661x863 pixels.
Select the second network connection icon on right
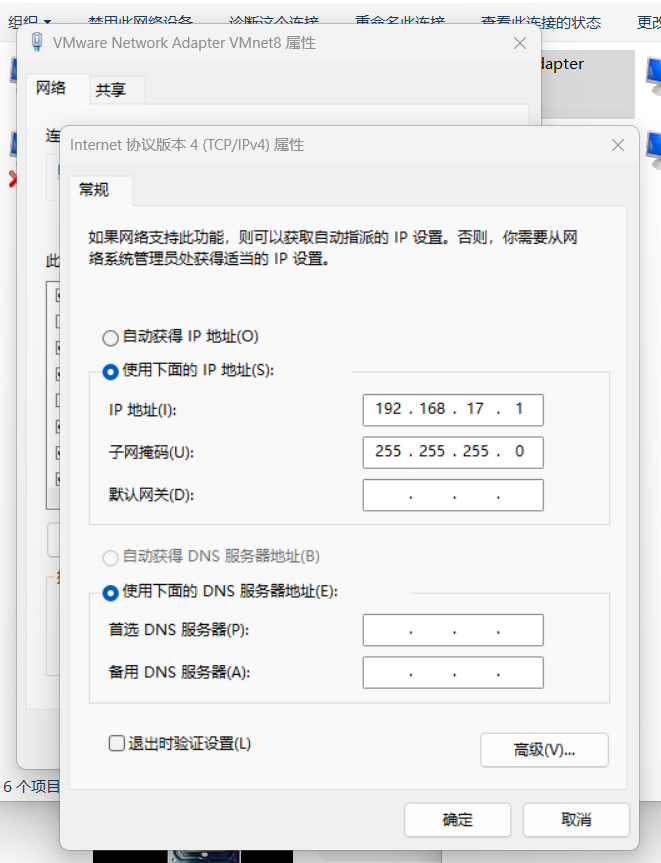(653, 148)
